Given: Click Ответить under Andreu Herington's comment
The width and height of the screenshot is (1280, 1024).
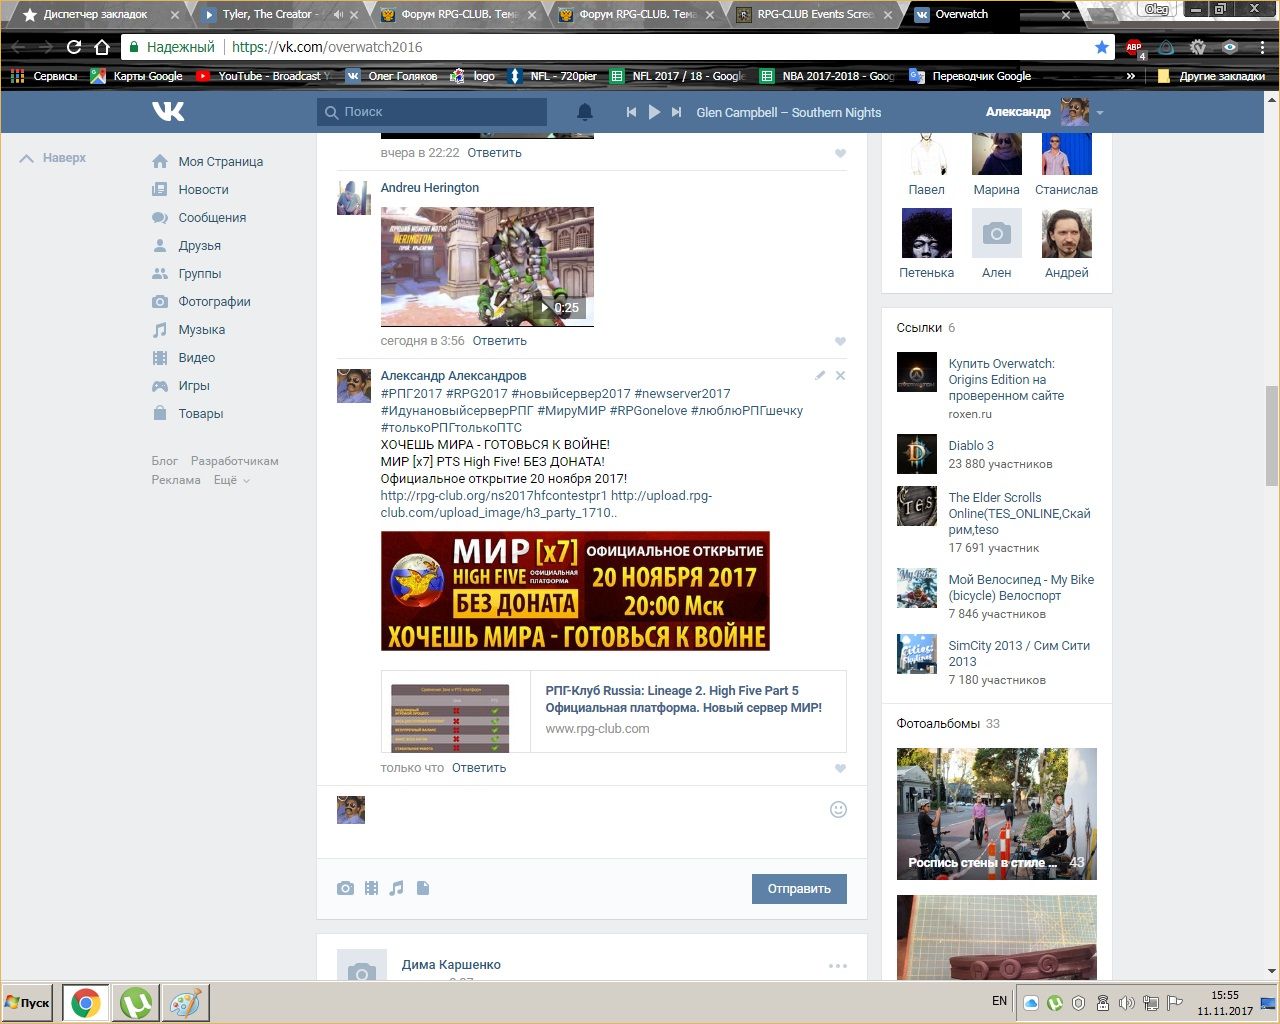Looking at the screenshot, I should coord(499,341).
